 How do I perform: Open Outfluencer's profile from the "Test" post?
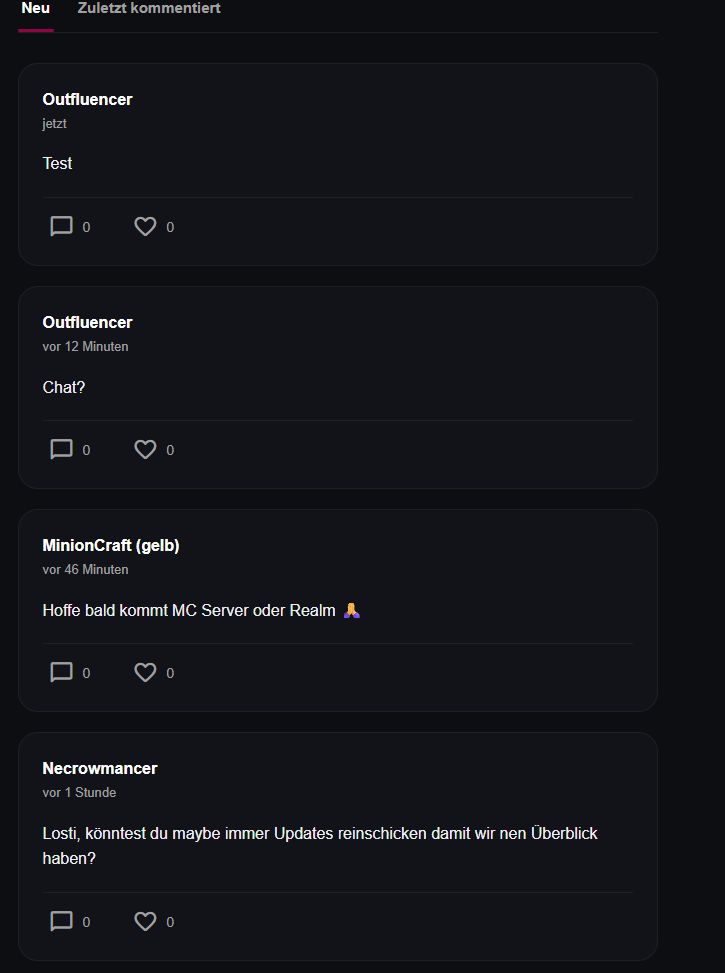coord(87,99)
